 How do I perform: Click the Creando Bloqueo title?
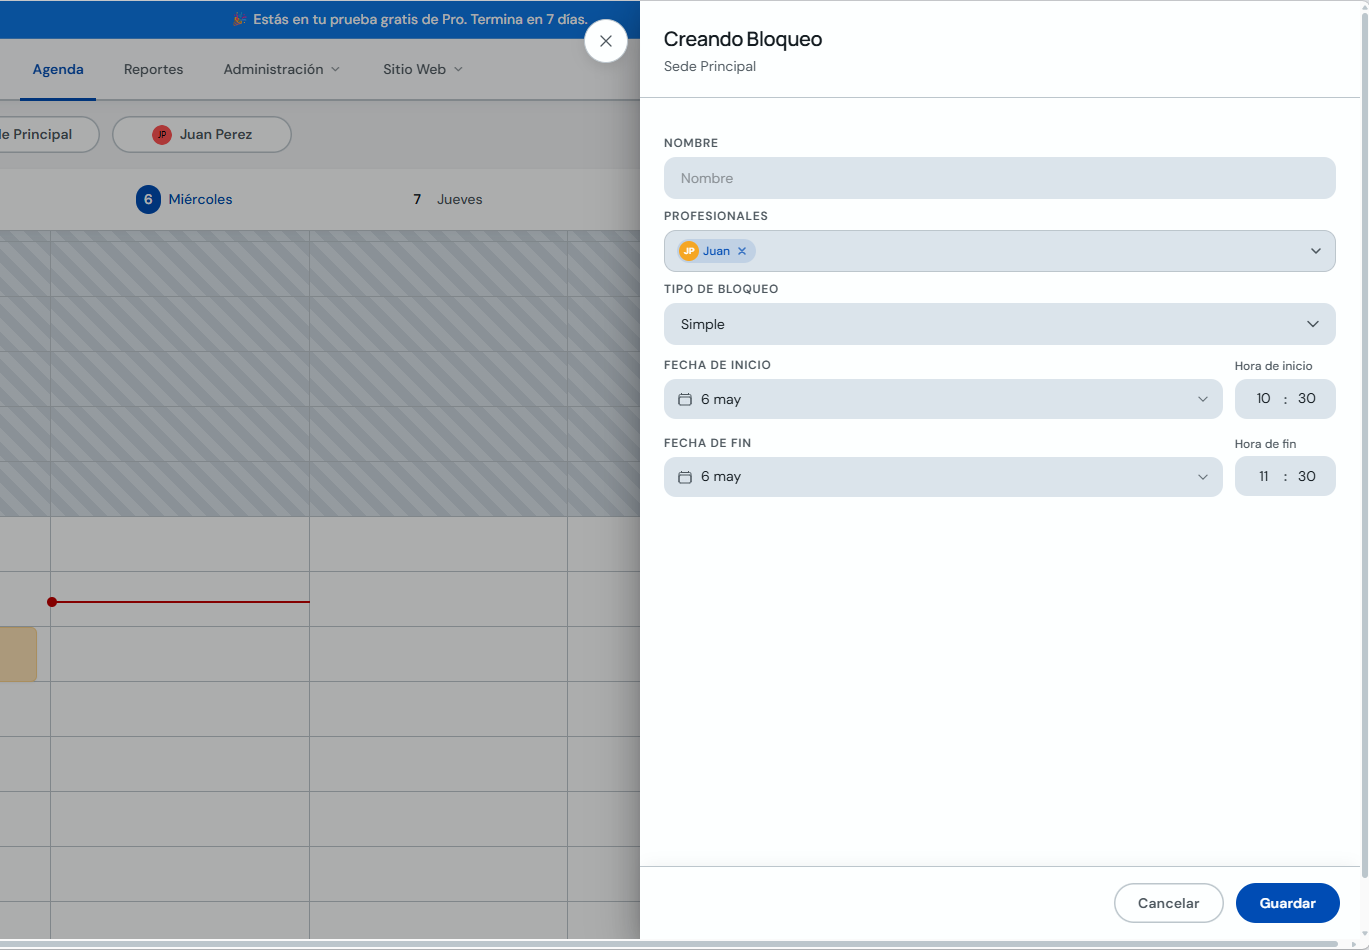pos(743,39)
